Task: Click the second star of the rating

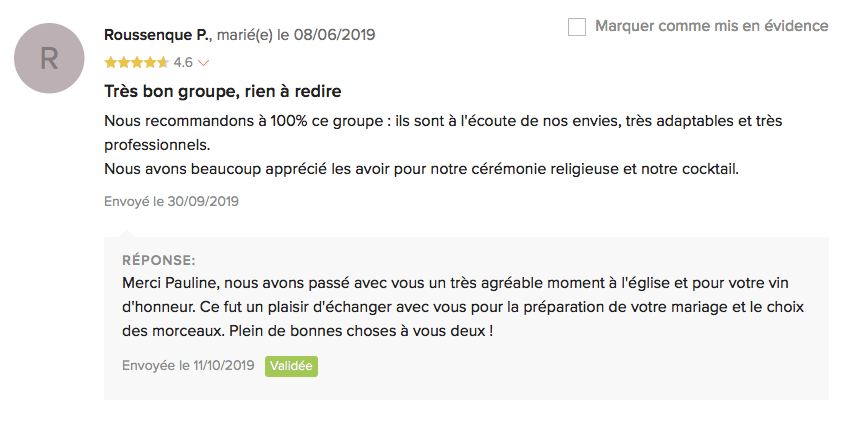Action: coord(123,62)
